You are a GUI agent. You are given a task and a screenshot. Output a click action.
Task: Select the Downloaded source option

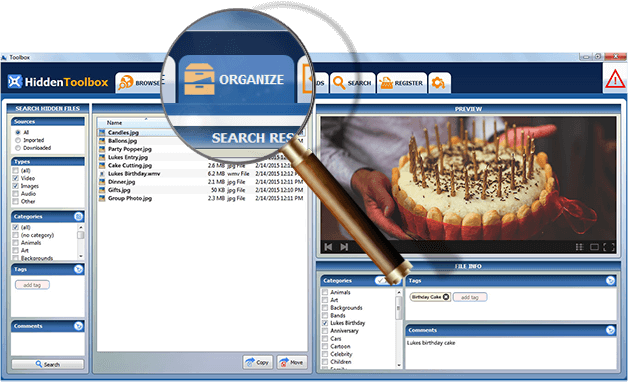pyautogui.click(x=18, y=148)
